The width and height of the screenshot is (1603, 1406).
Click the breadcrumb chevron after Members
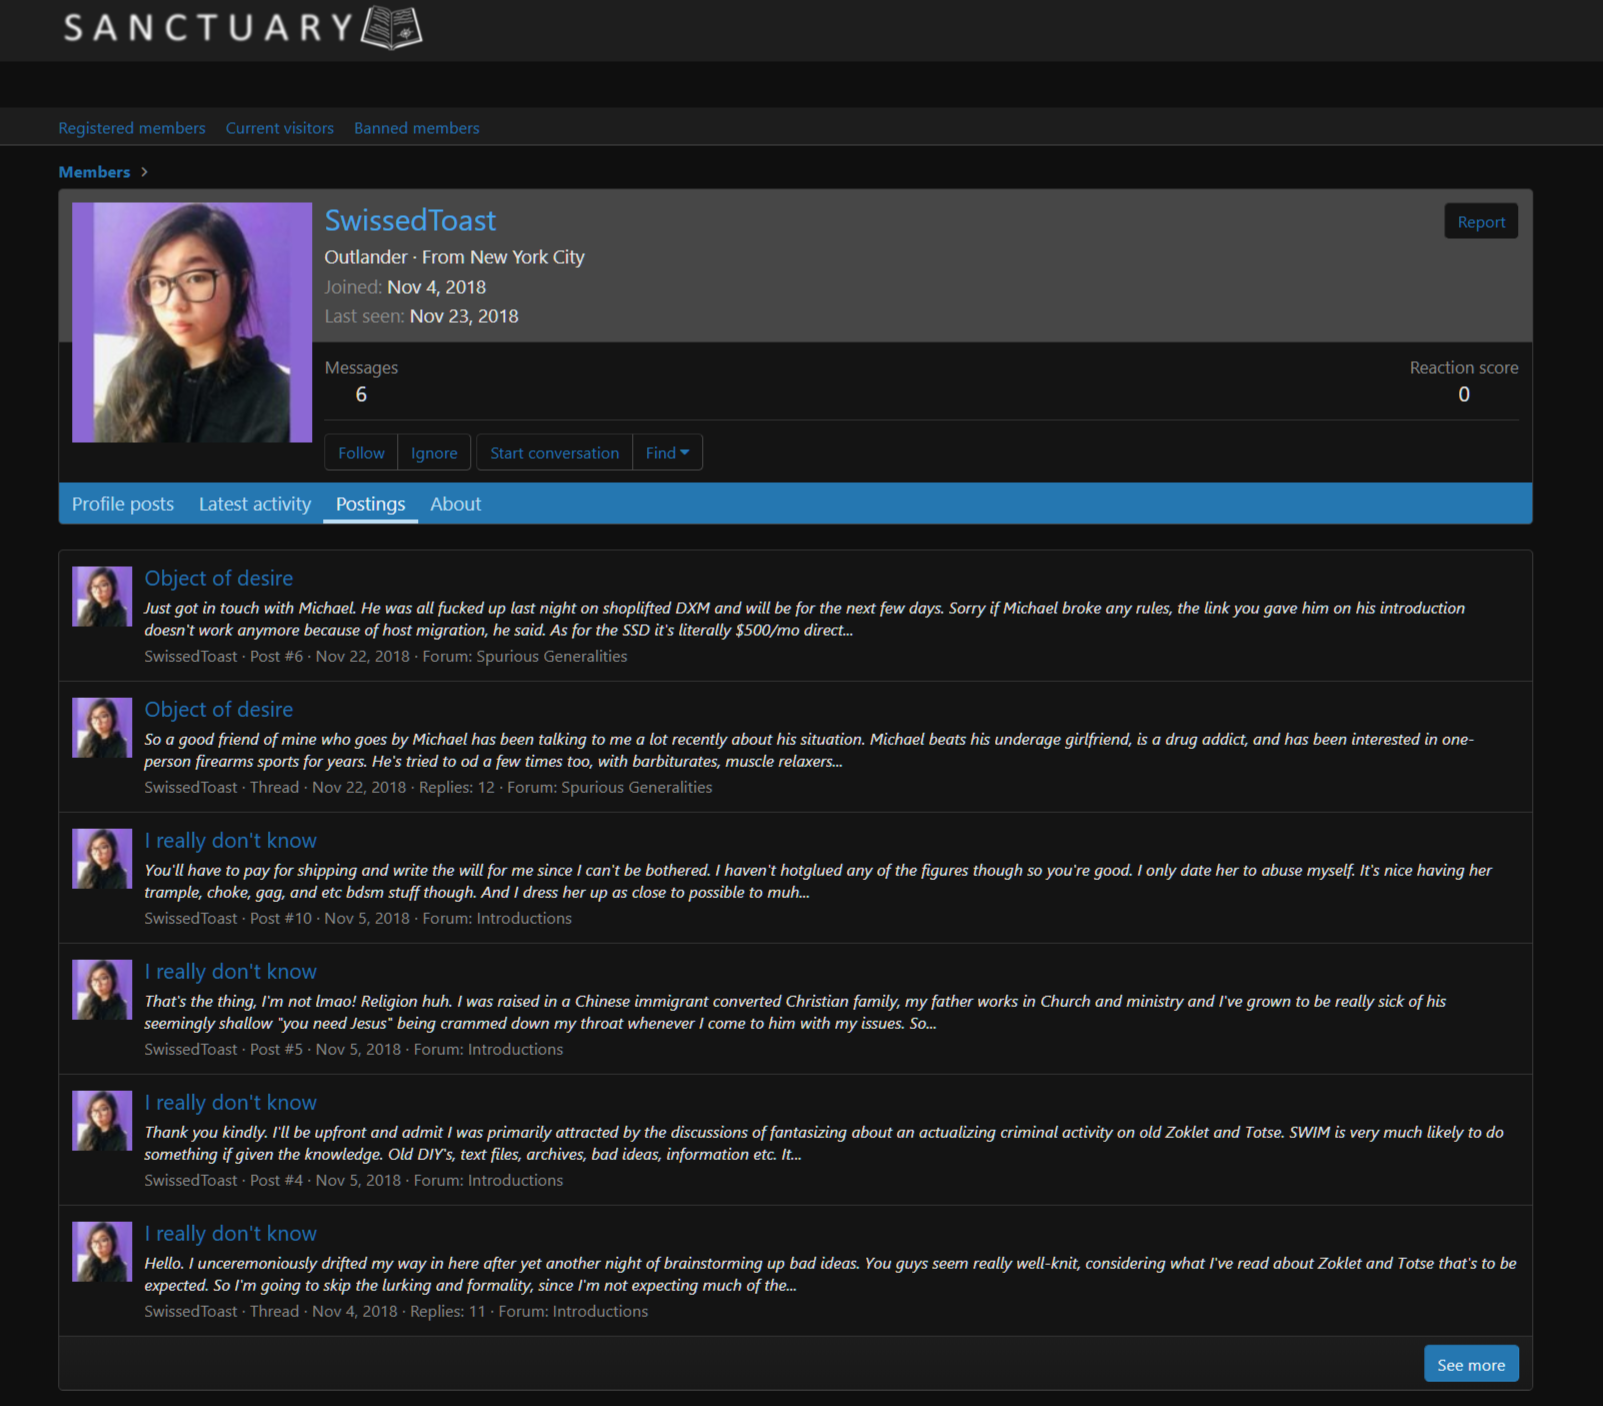tap(145, 172)
